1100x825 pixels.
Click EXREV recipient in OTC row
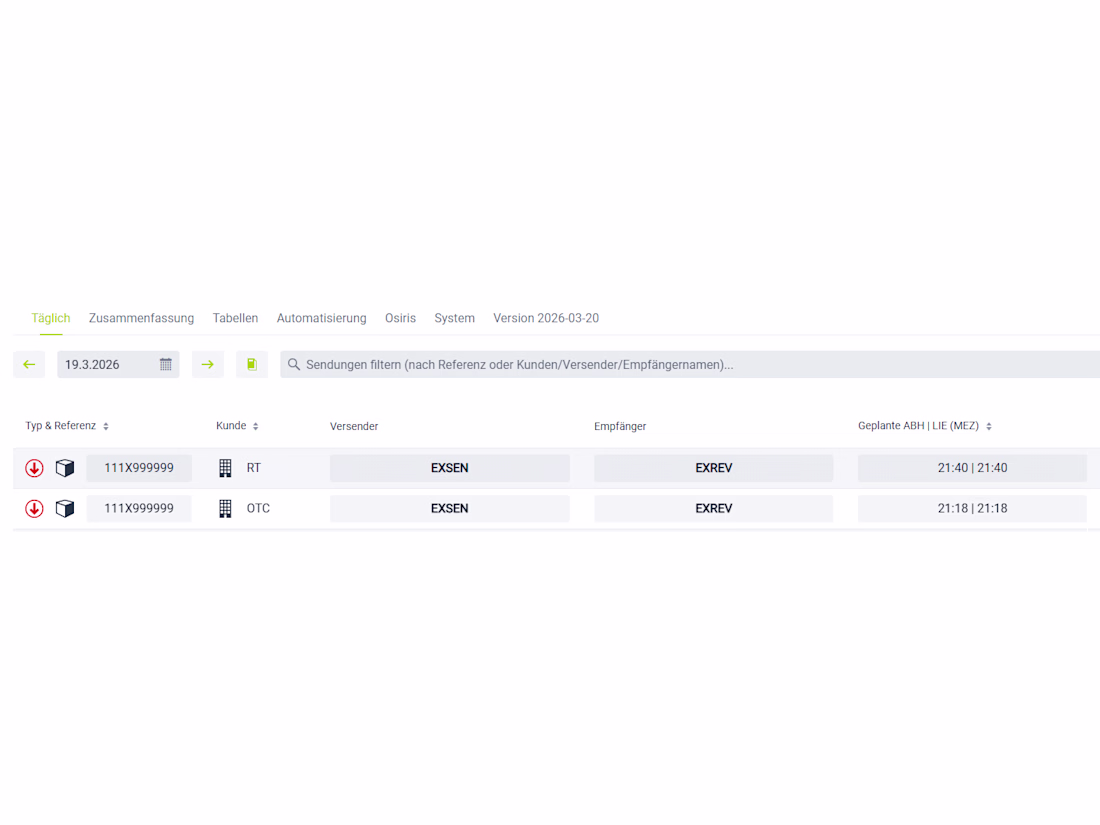(713, 509)
